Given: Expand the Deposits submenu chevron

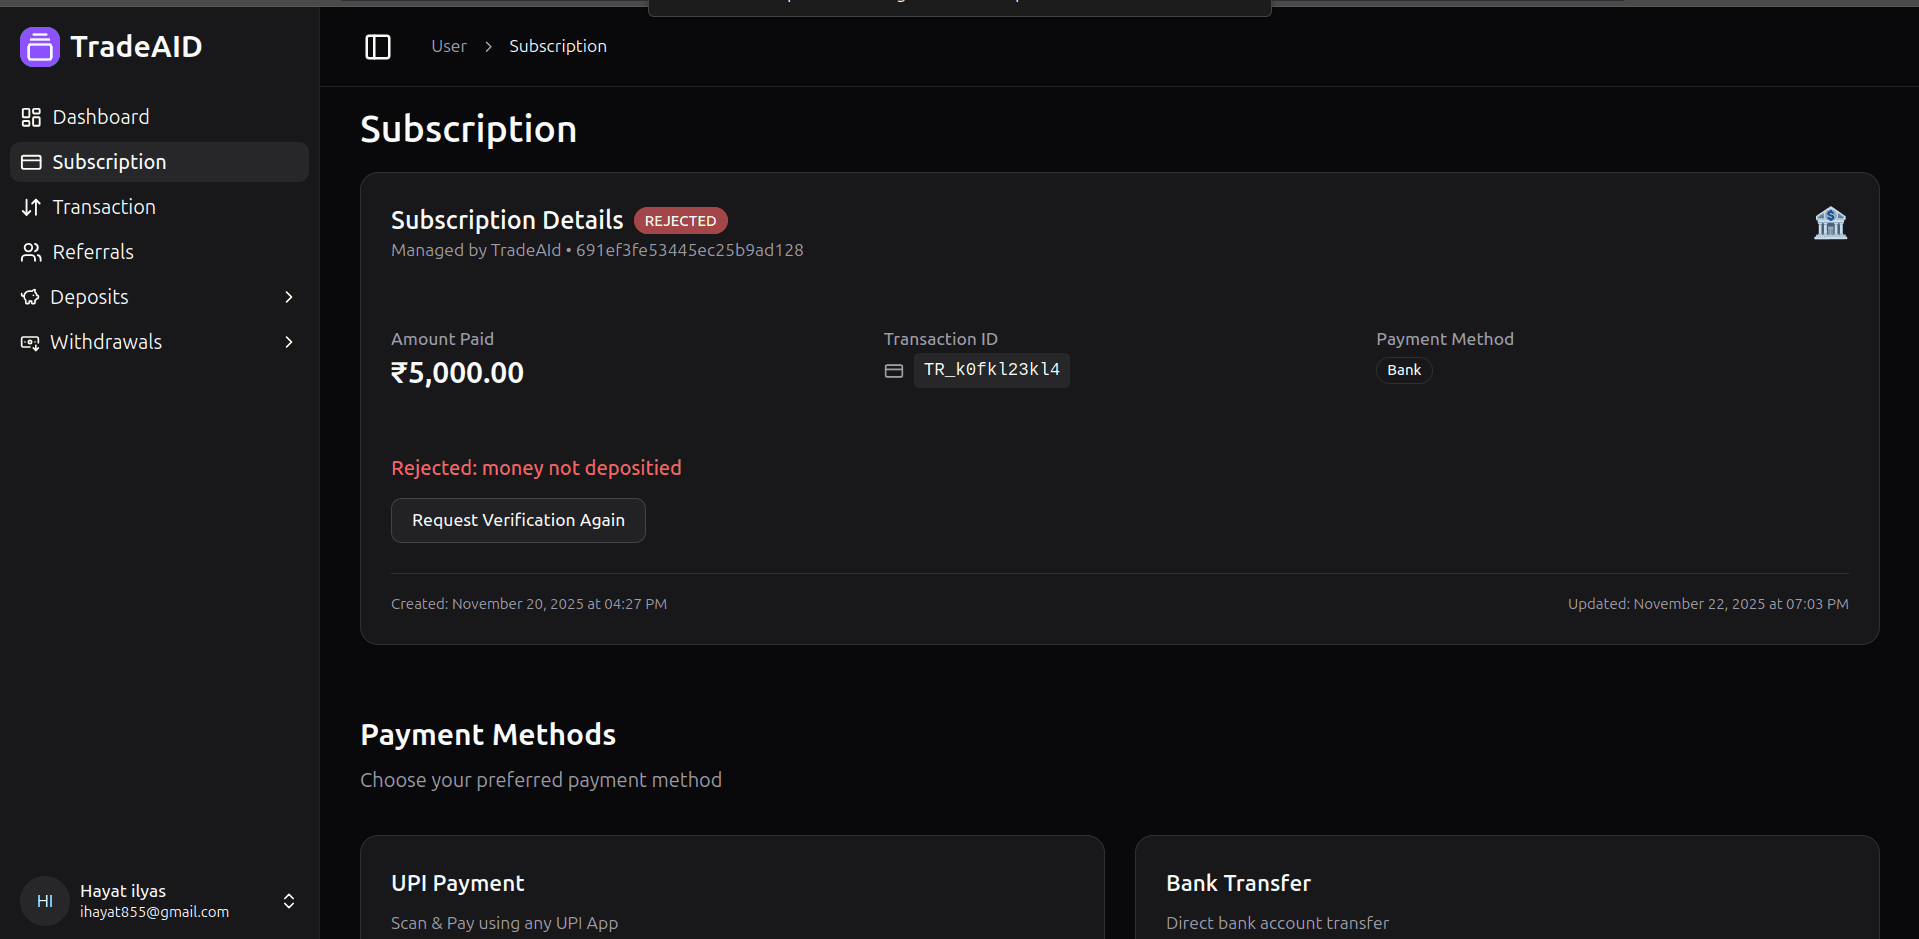Looking at the screenshot, I should click(x=289, y=297).
